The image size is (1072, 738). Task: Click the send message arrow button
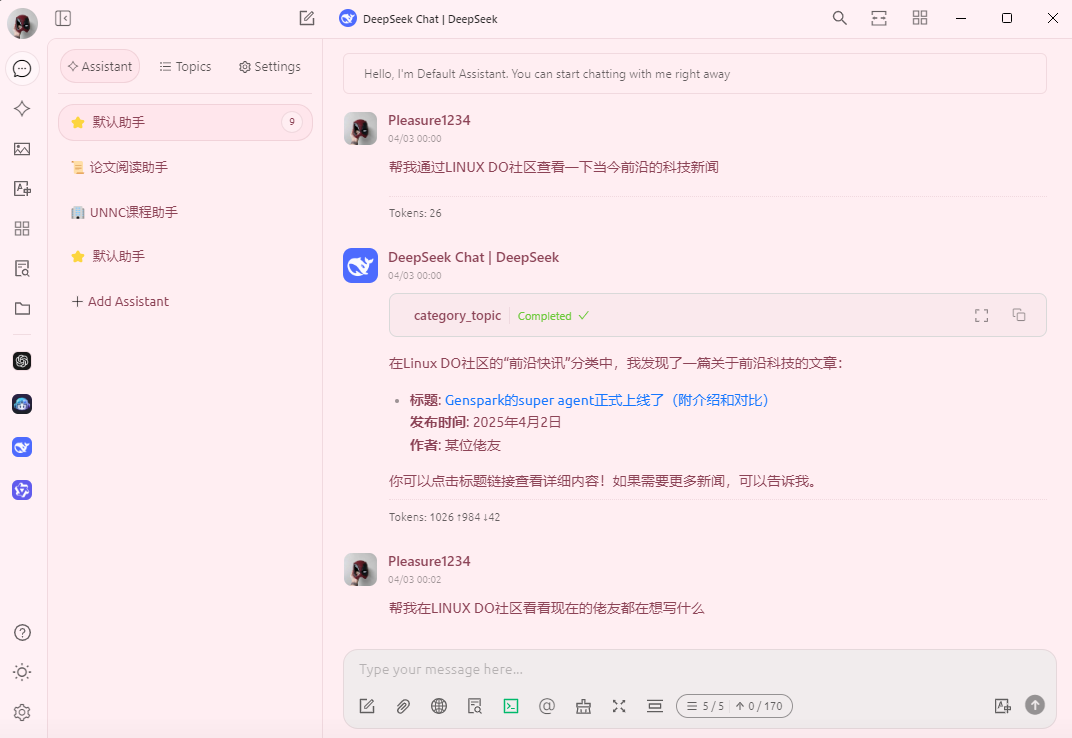coord(1035,705)
